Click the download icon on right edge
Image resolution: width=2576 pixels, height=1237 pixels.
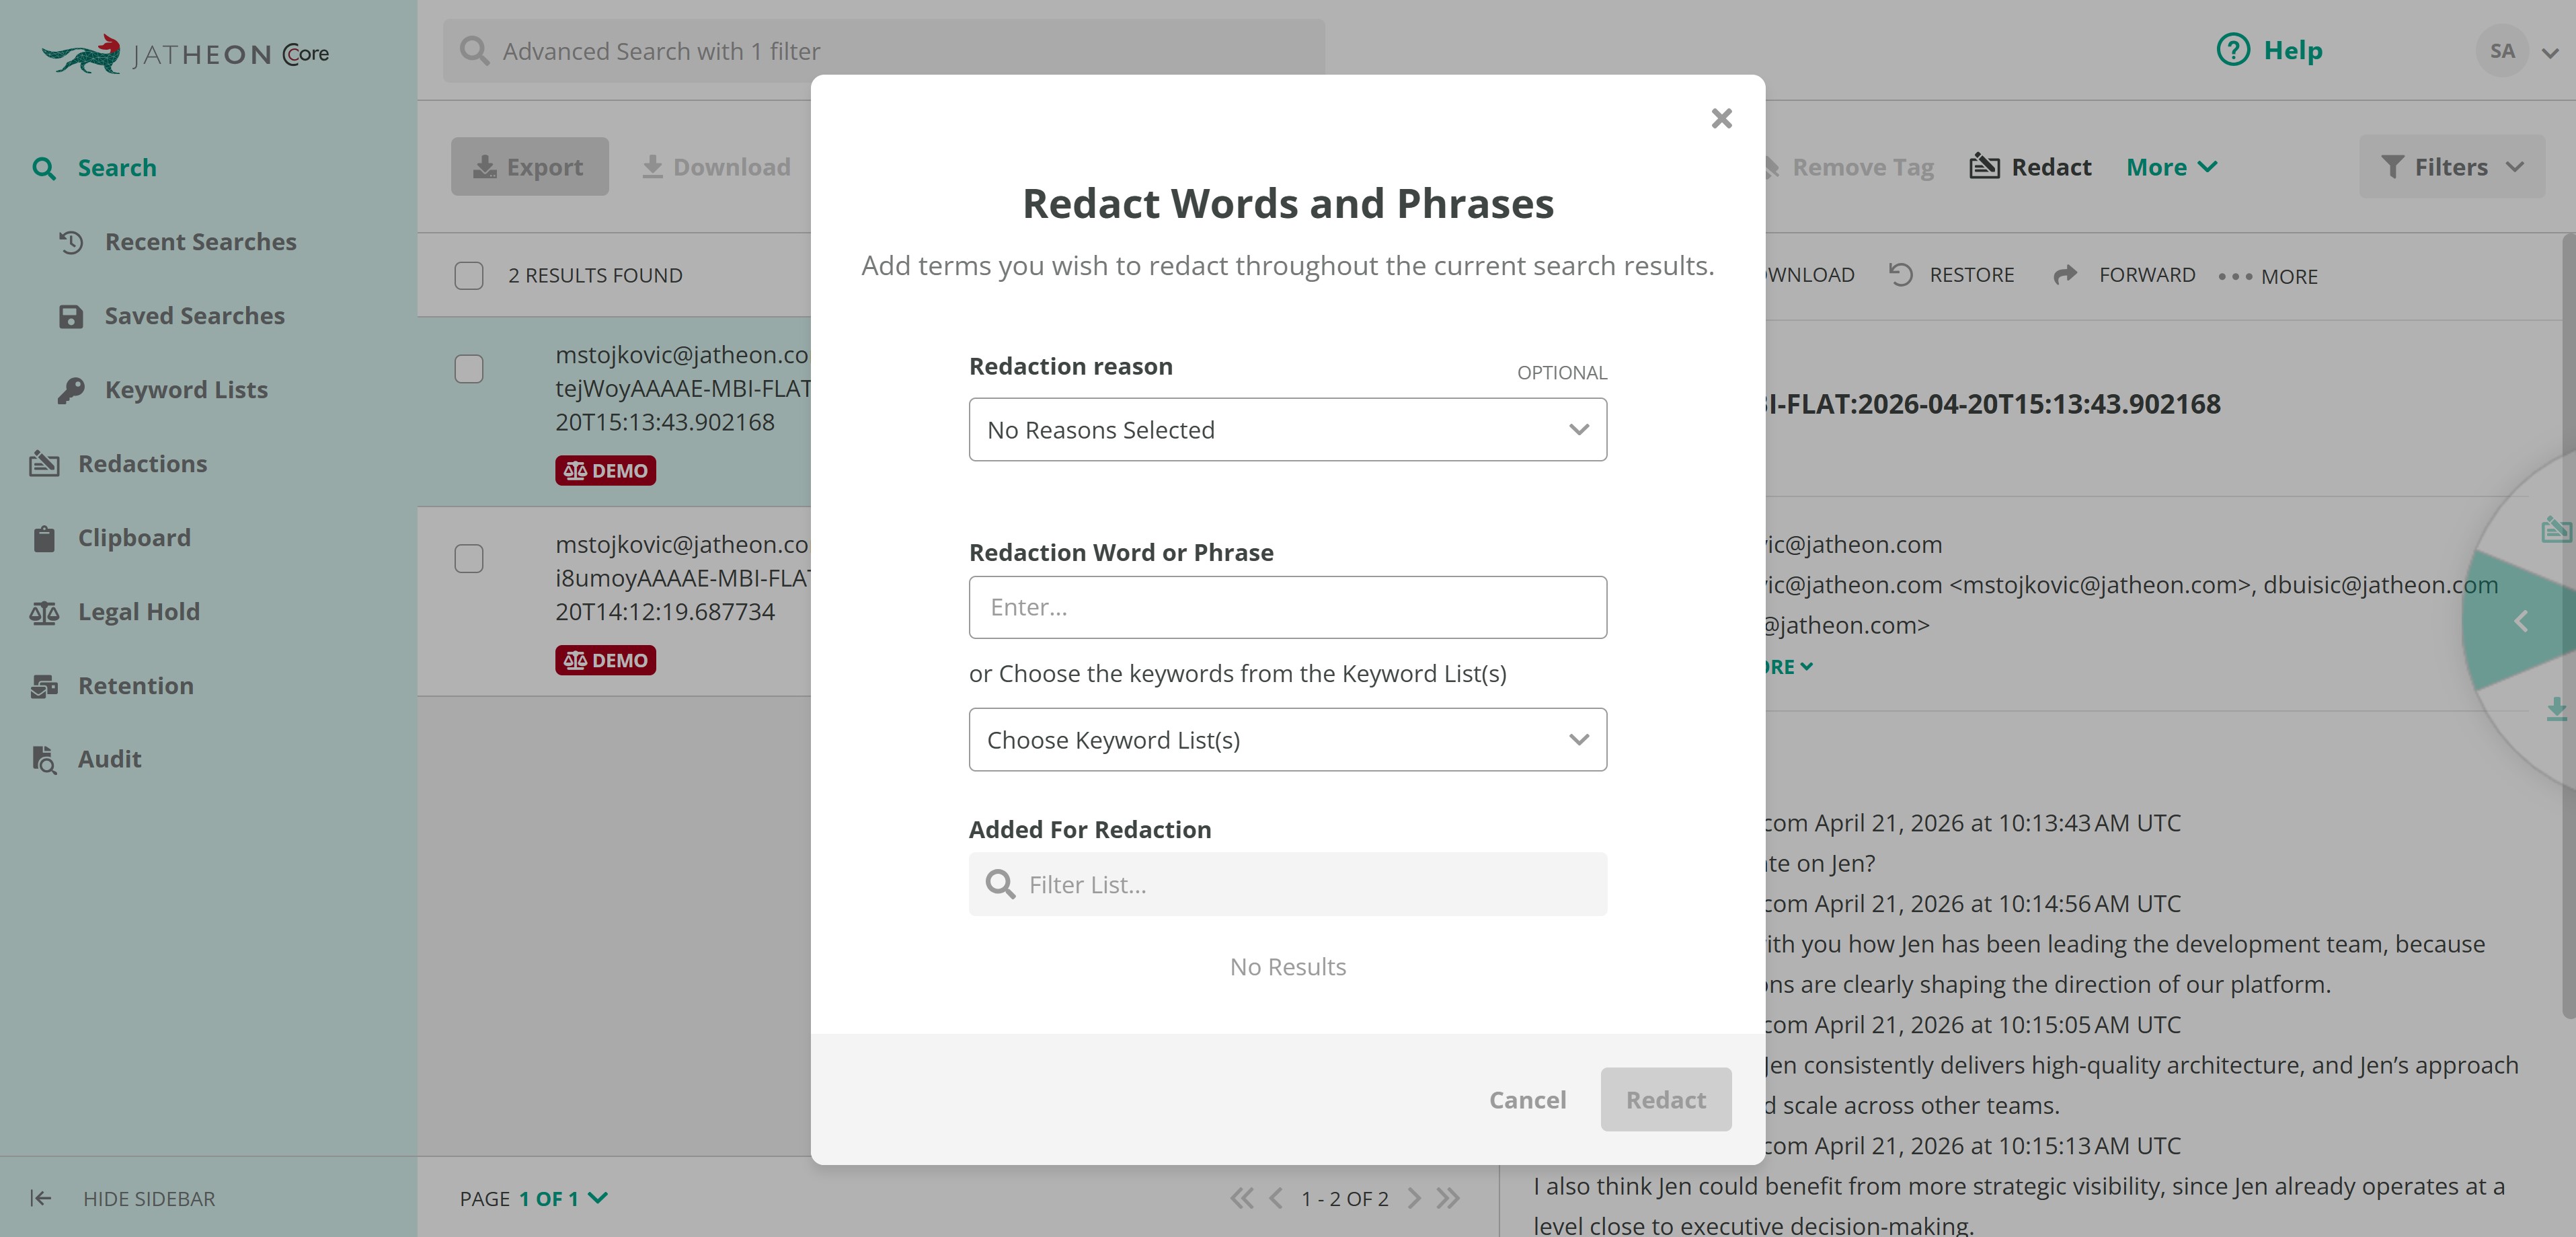[x=2556, y=709]
